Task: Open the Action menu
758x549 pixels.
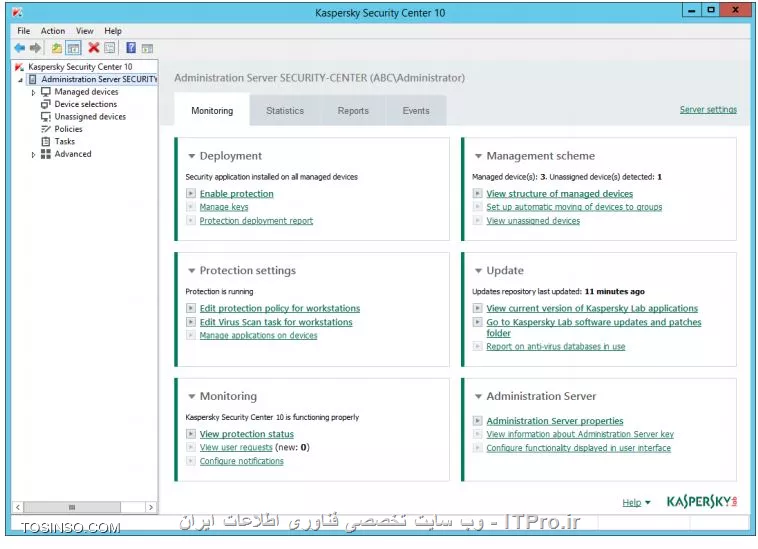Action: 53,31
